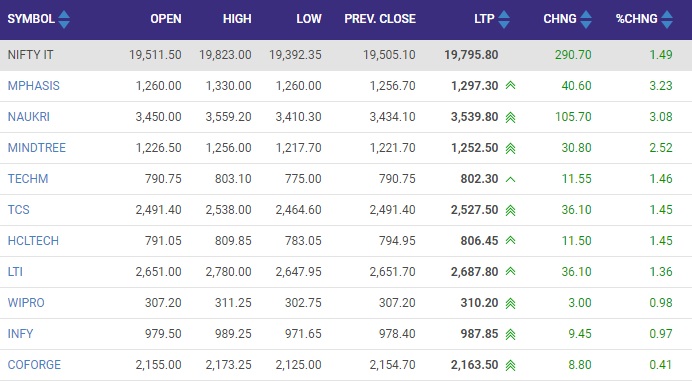Sort by LTP using arrow icon
Viewport: 692px width, 381px height.
point(504,19)
